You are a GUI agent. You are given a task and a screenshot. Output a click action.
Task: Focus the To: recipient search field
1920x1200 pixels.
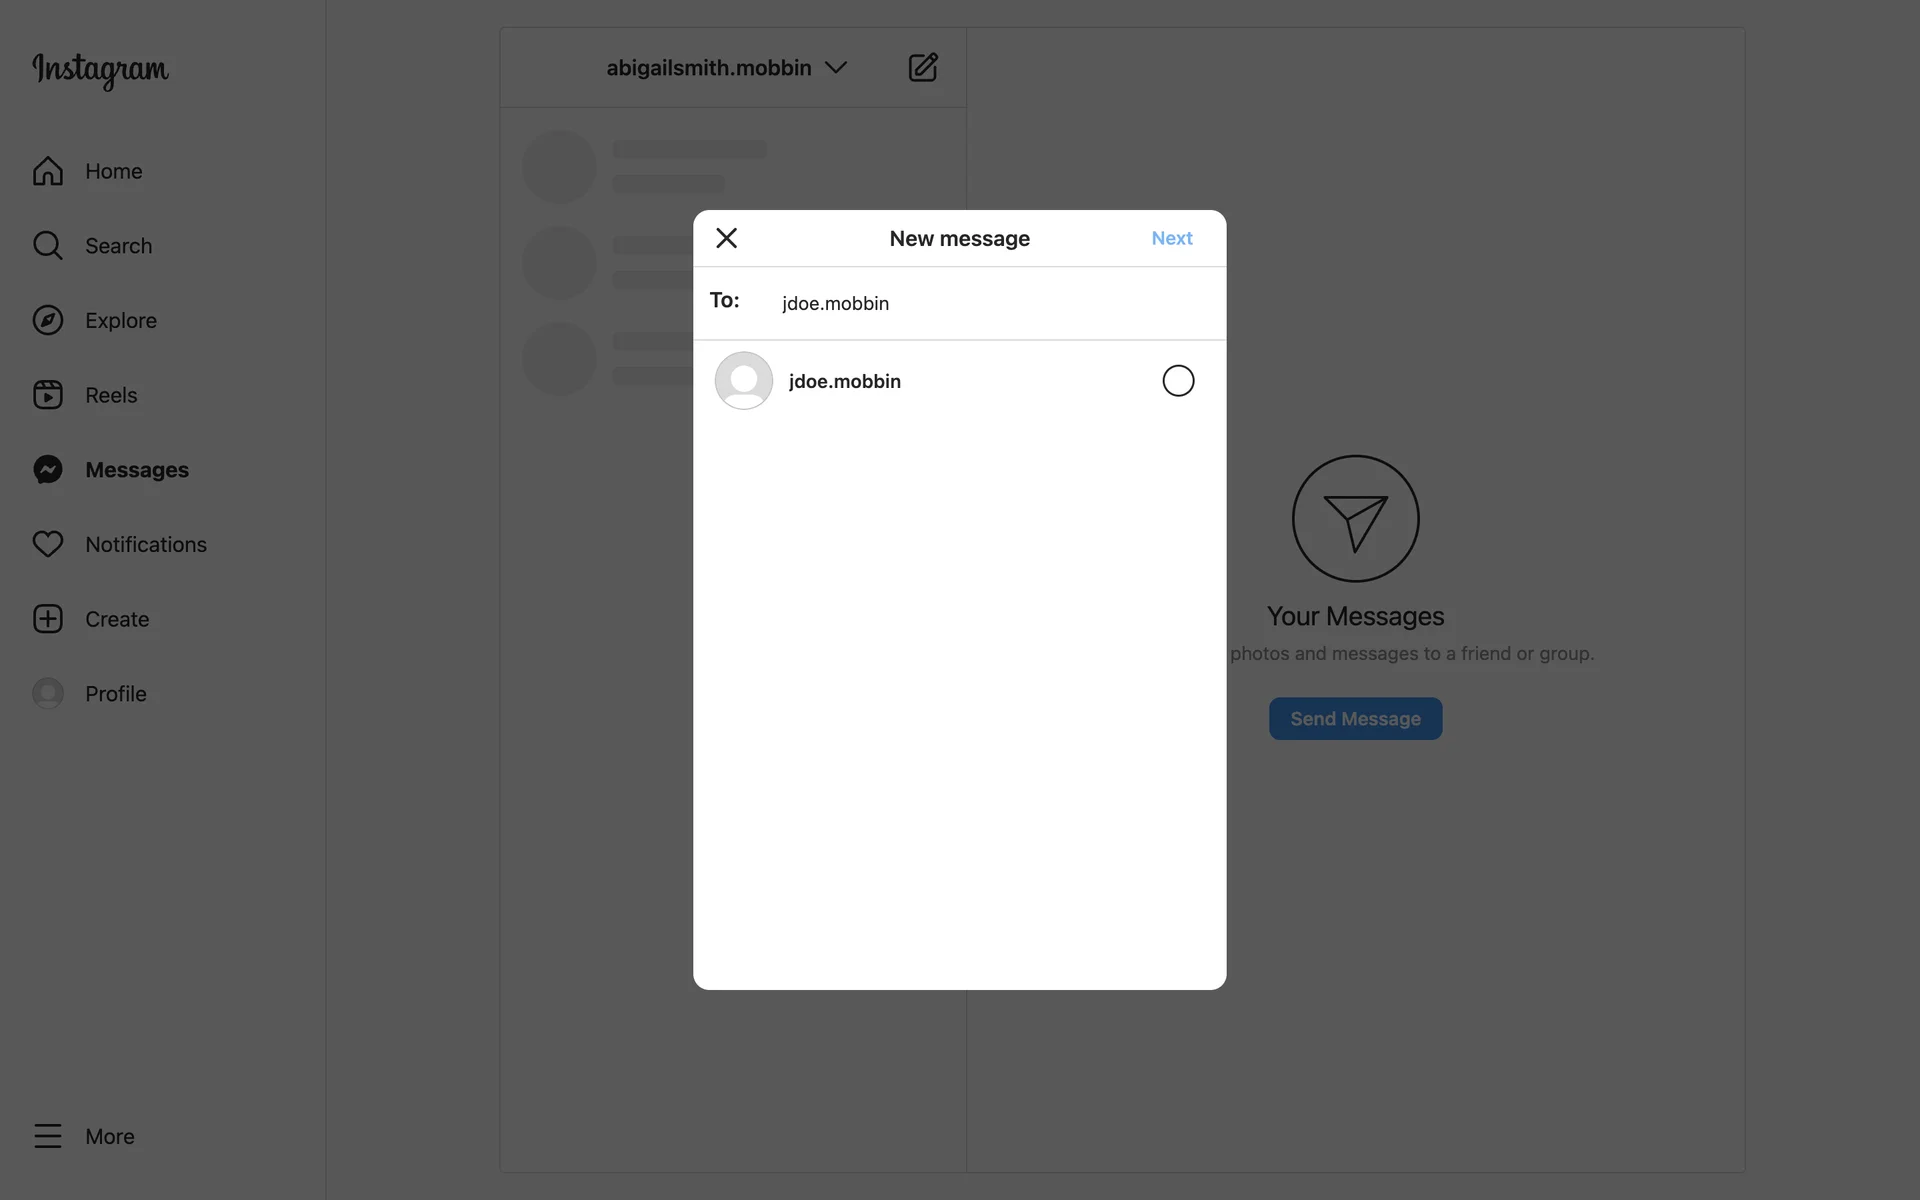coord(995,303)
